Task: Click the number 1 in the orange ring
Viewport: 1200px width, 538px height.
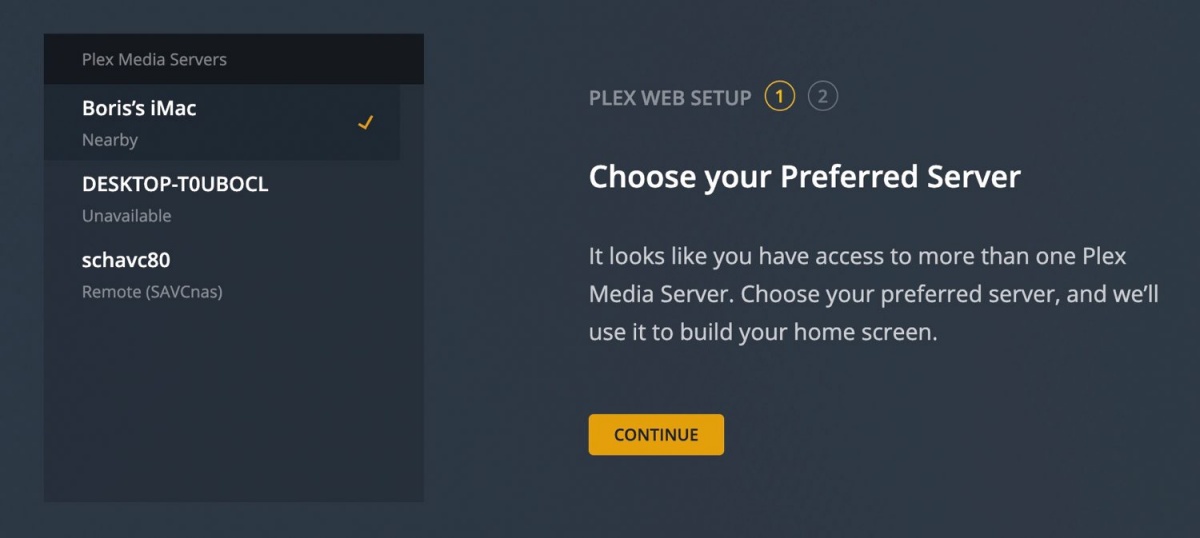Action: [x=779, y=96]
